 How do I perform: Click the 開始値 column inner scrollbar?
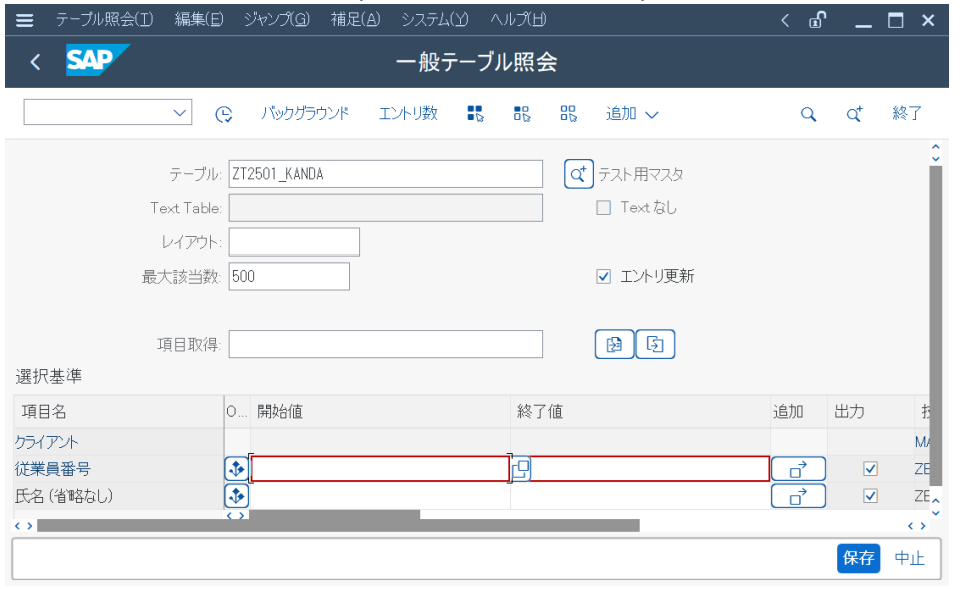coord(334,515)
